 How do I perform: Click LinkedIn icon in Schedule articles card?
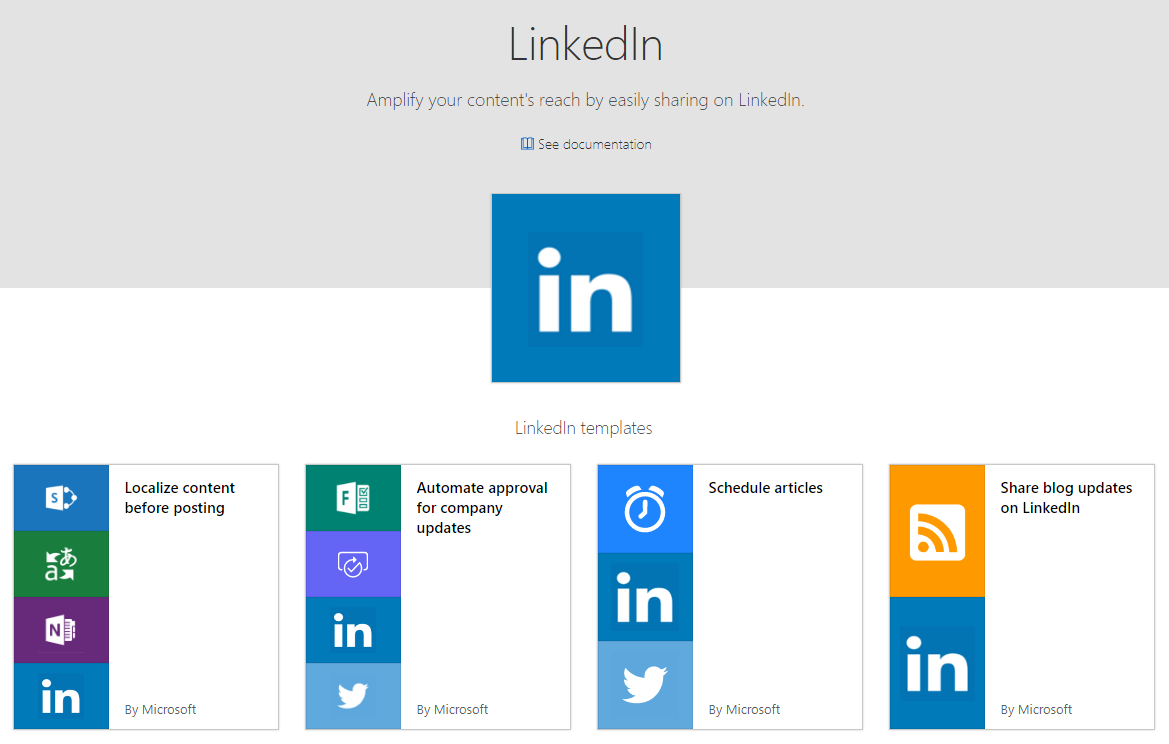coord(645,597)
